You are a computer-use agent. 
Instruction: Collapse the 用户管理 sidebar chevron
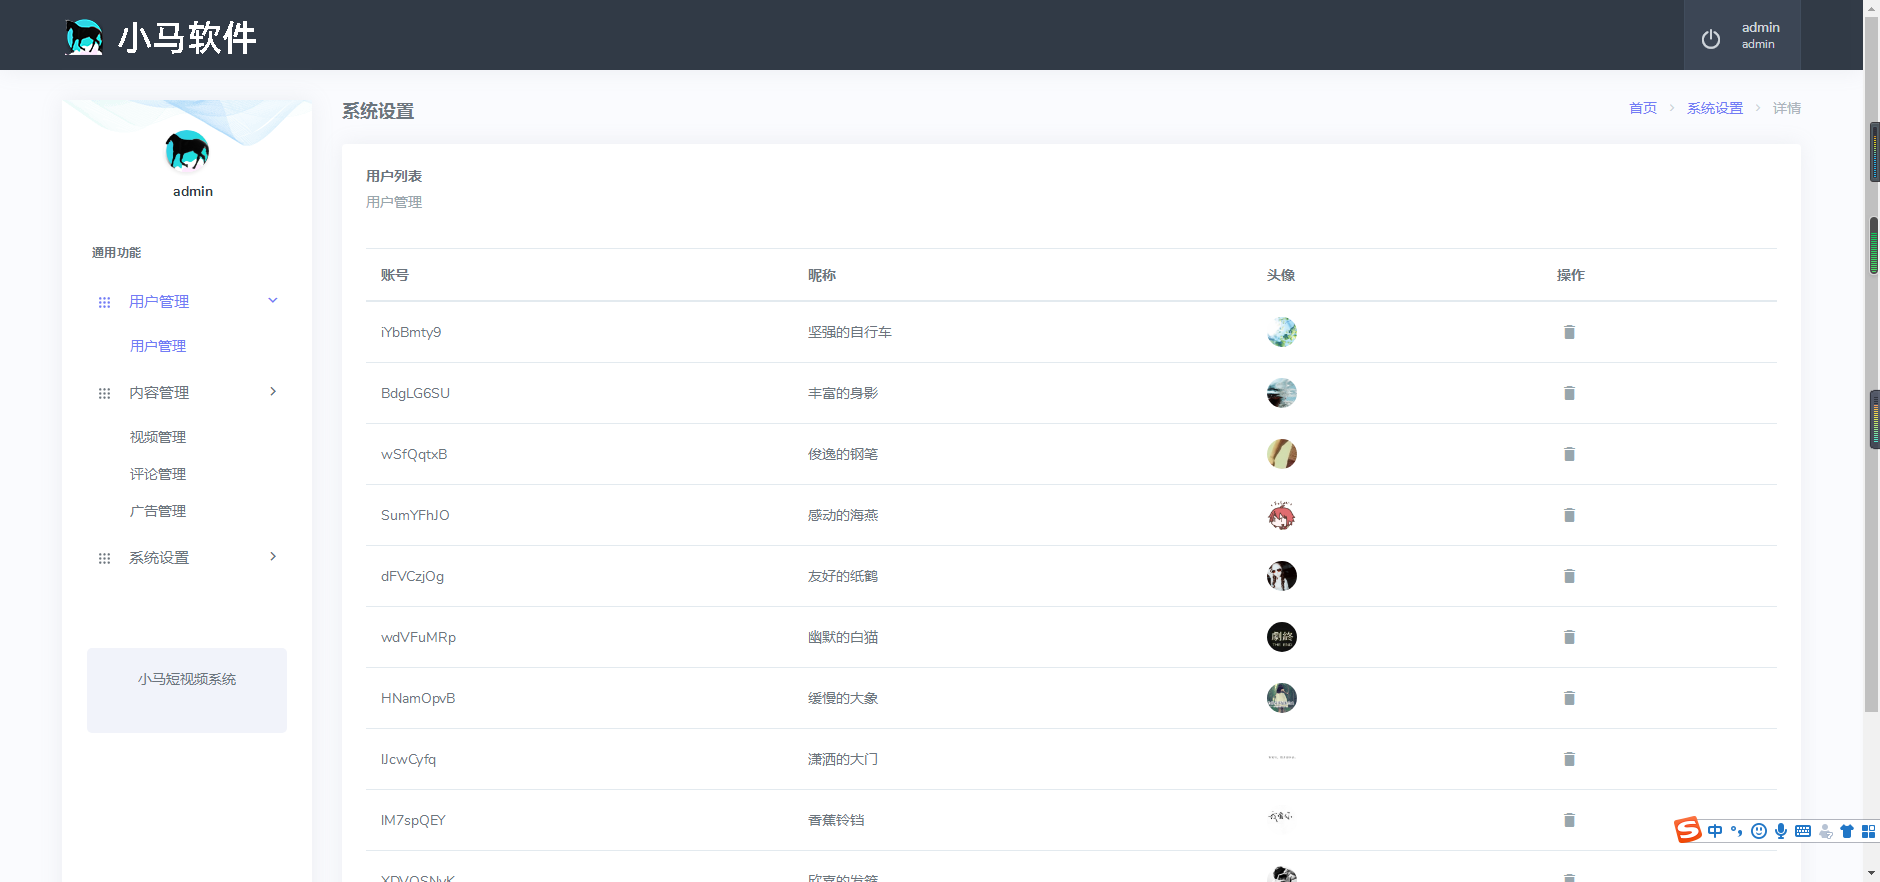[x=273, y=301]
